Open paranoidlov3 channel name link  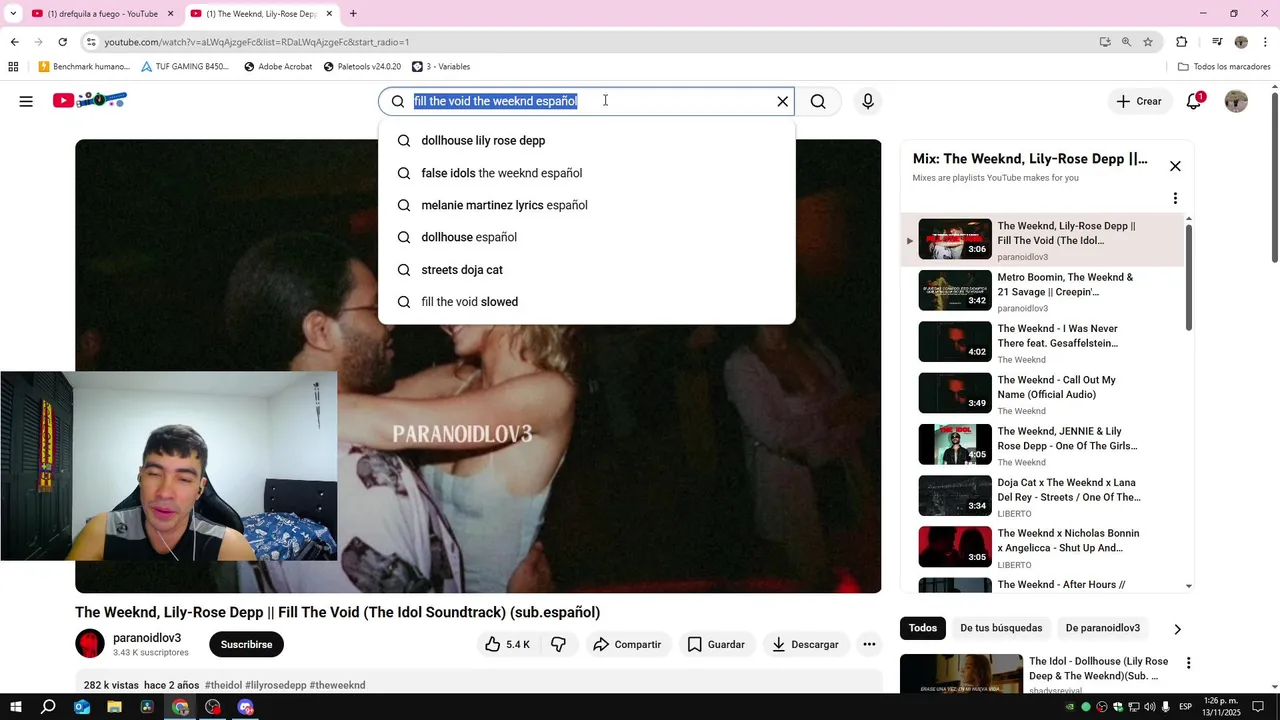pos(147,638)
